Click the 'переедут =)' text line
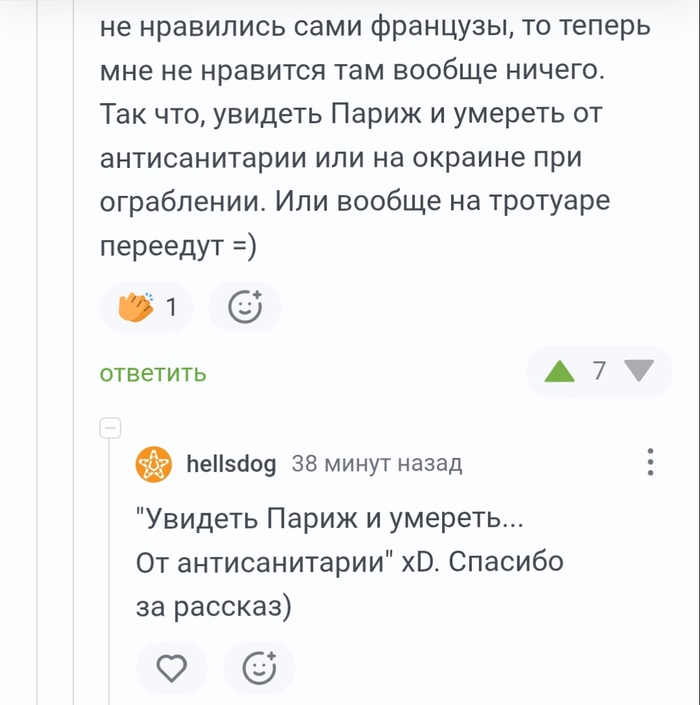Viewport: 700px width, 705px height. tap(179, 246)
